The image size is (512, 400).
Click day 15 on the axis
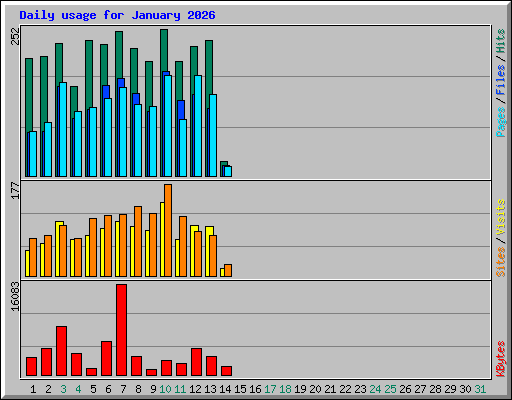(x=240, y=389)
